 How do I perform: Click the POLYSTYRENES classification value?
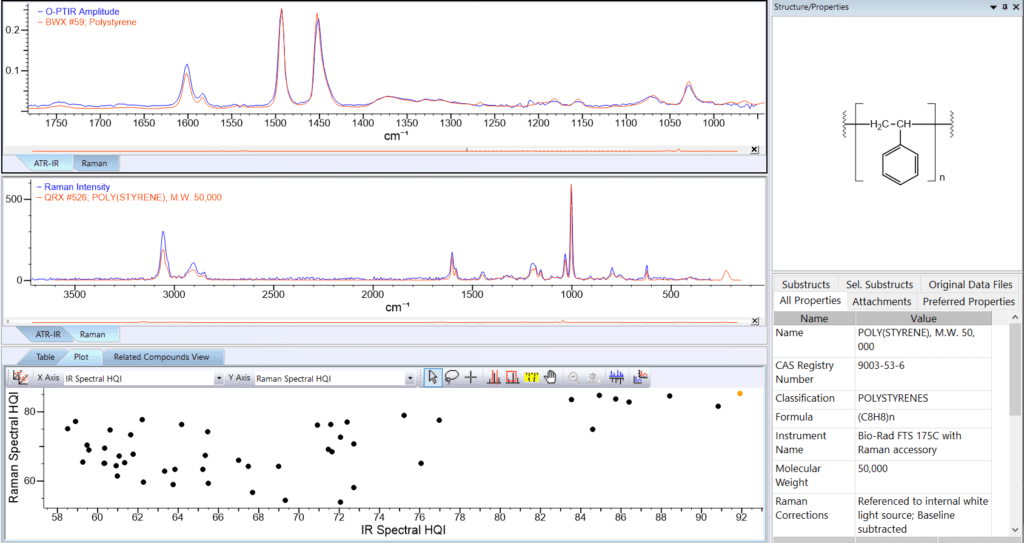click(x=893, y=398)
